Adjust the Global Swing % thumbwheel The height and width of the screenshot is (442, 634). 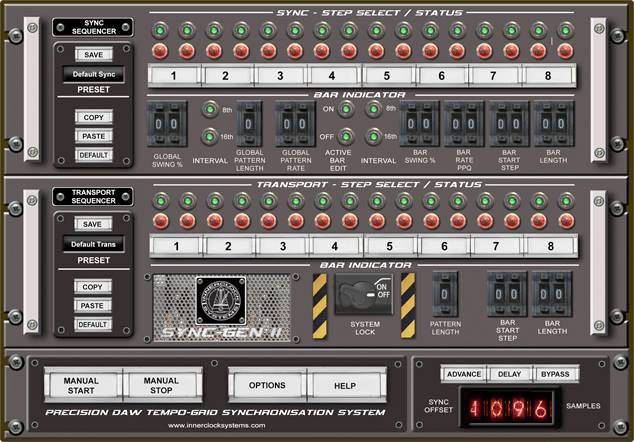tap(167, 124)
